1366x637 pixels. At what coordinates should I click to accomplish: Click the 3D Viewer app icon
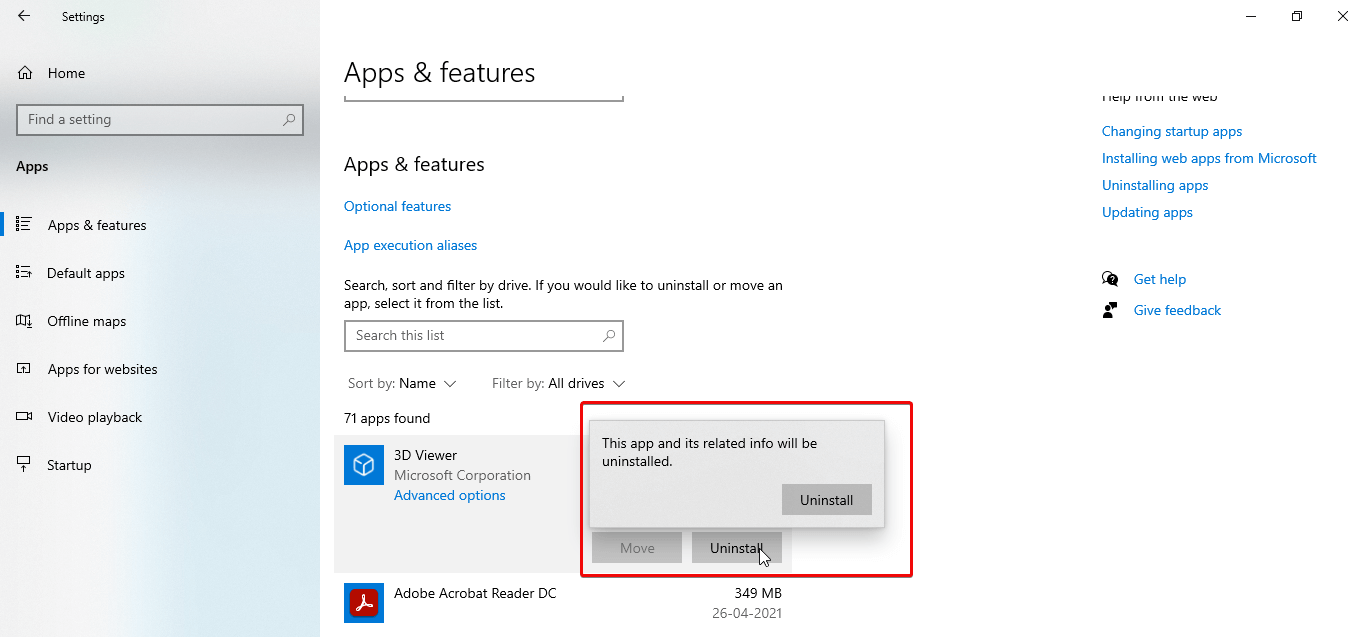click(x=363, y=464)
